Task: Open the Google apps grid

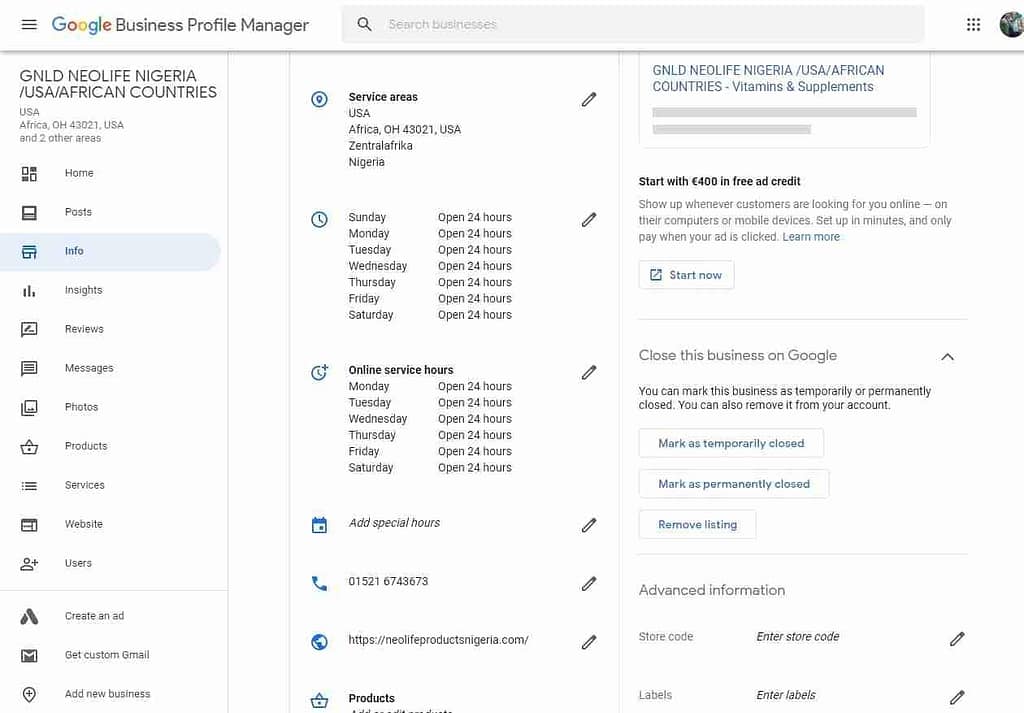Action: pyautogui.click(x=973, y=24)
